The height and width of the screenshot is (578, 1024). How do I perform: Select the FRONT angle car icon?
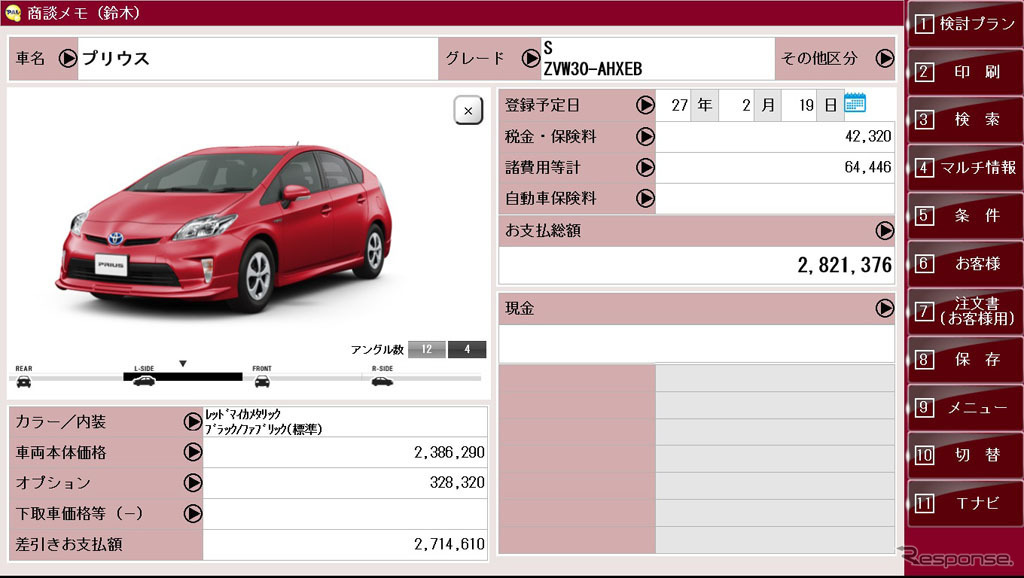262,380
